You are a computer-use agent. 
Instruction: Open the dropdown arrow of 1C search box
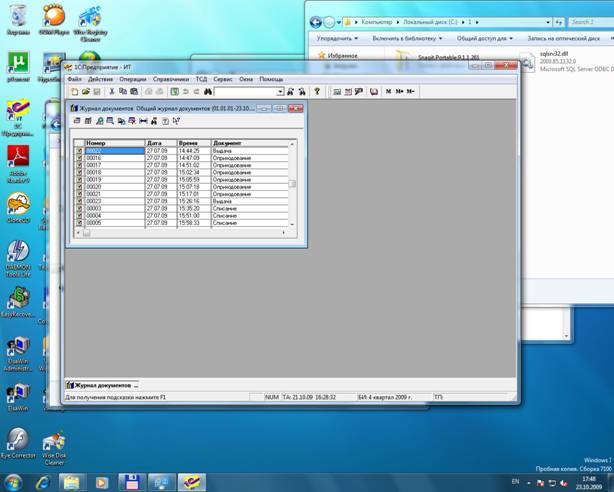coord(280,92)
